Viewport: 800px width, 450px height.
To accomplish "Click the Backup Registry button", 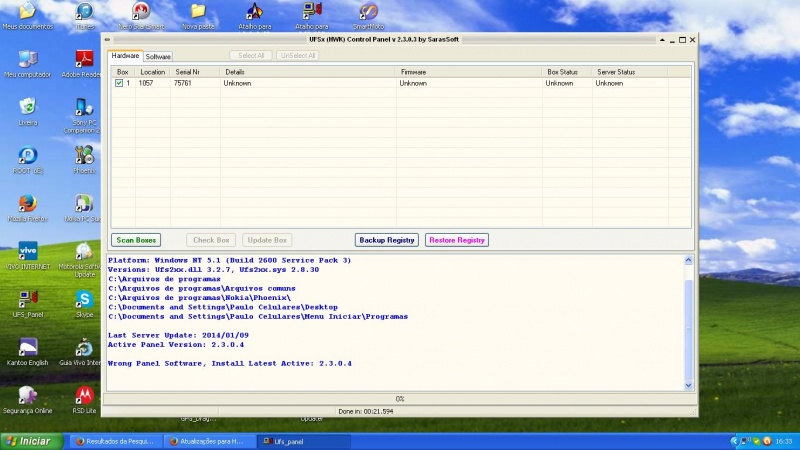I will click(387, 240).
